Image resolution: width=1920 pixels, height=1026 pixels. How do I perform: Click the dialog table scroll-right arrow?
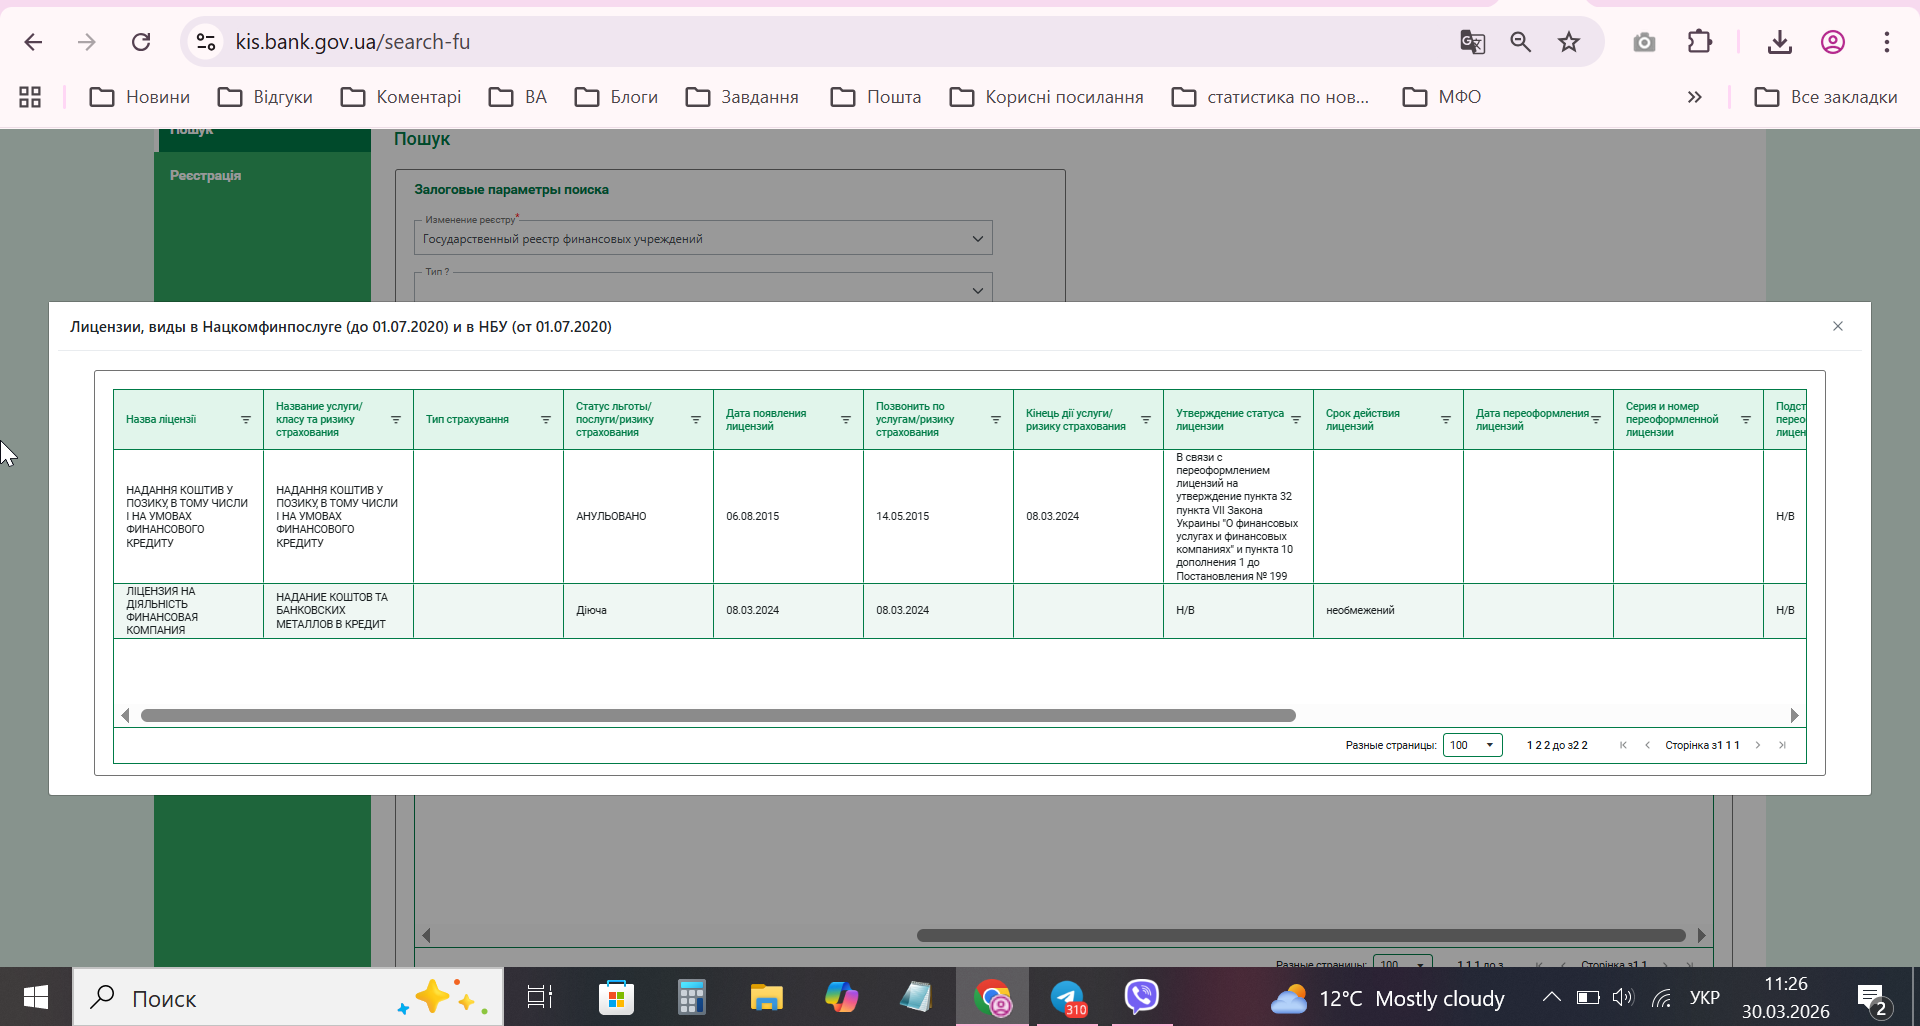(x=1794, y=716)
